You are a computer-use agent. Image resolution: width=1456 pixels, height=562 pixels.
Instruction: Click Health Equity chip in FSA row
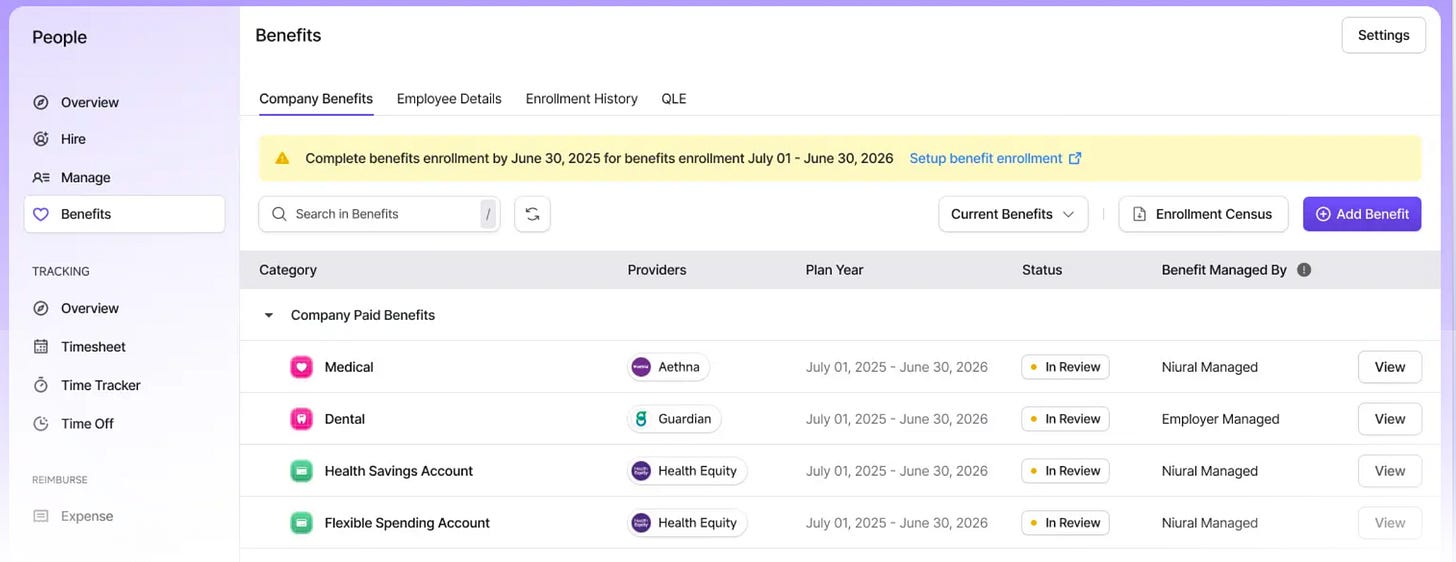click(x=687, y=523)
